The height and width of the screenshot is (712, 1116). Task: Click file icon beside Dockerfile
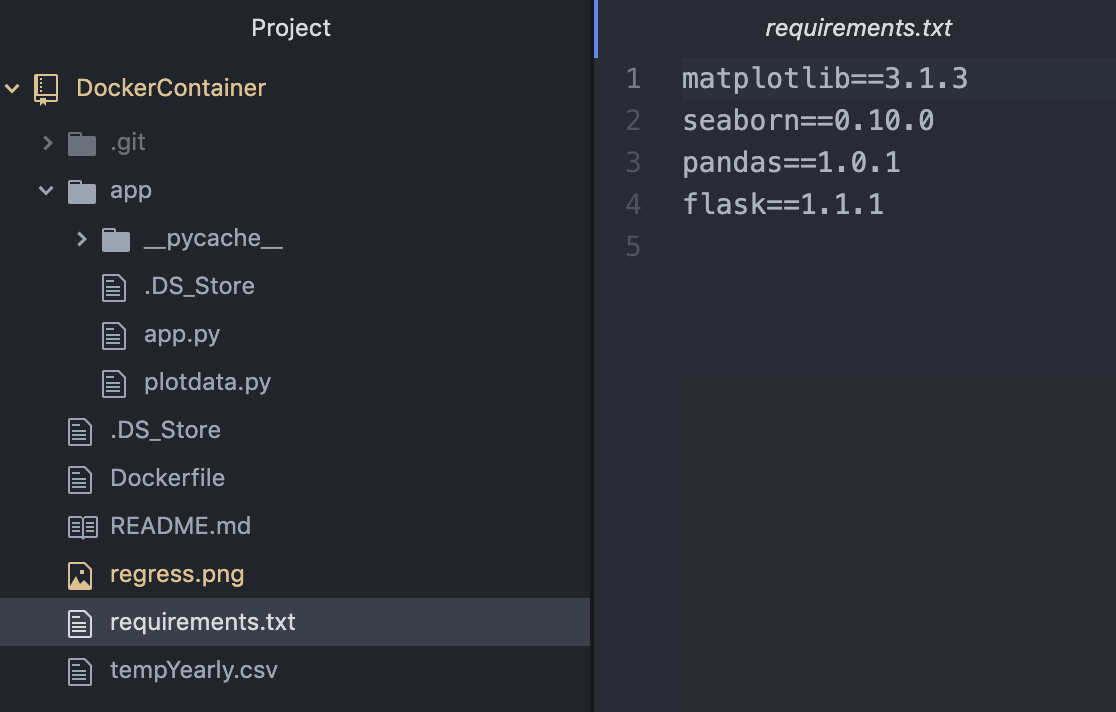(x=80, y=480)
